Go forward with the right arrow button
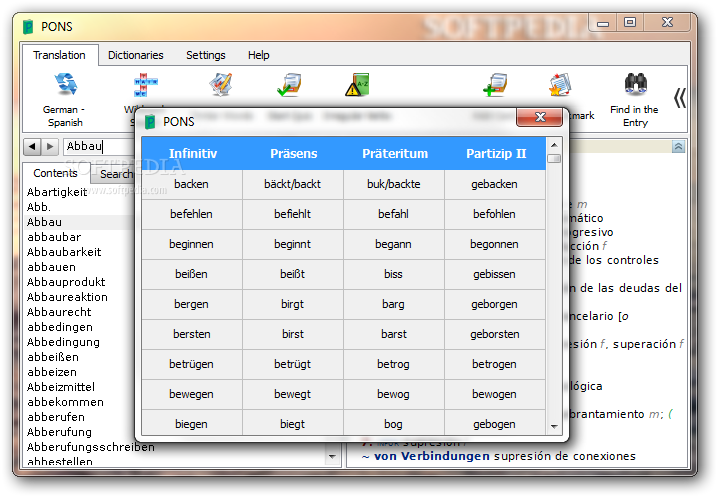This screenshot has width=718, height=497. click(x=50, y=147)
